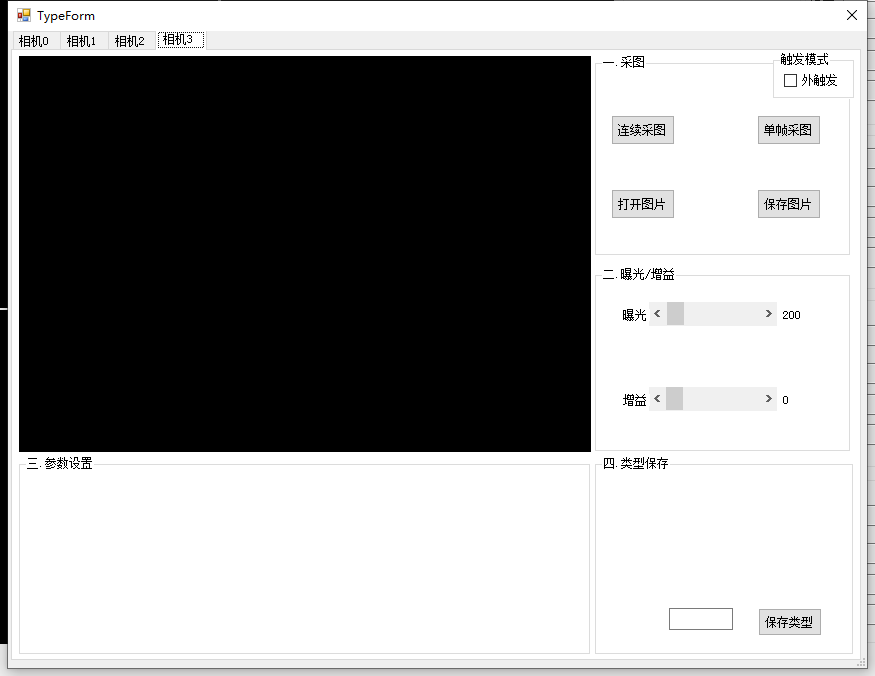
Task: Decrease 增益 with left arrow
Action: point(657,399)
